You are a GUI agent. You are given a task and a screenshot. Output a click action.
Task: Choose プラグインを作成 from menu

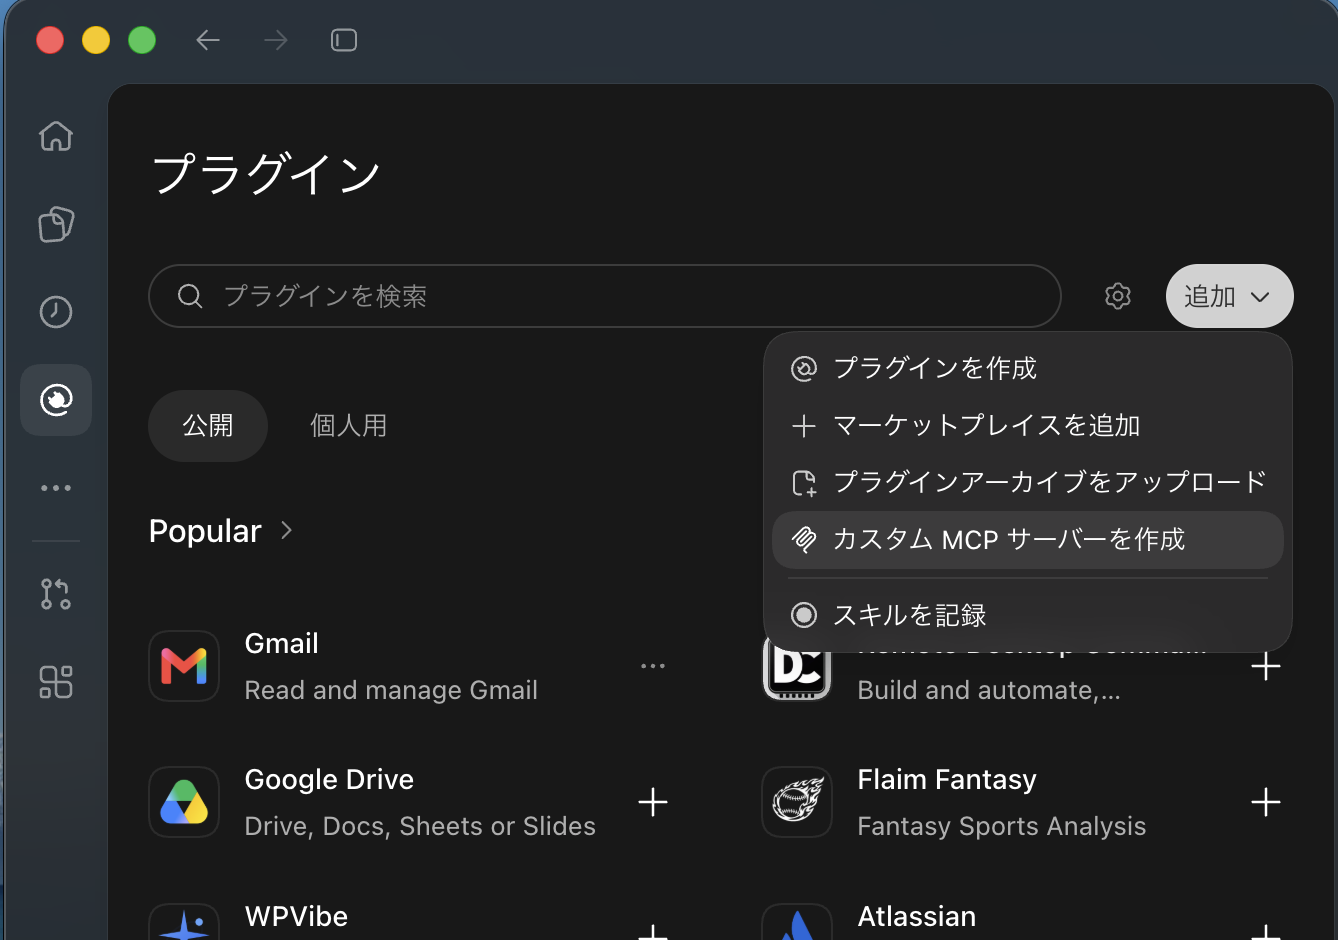pos(1028,368)
